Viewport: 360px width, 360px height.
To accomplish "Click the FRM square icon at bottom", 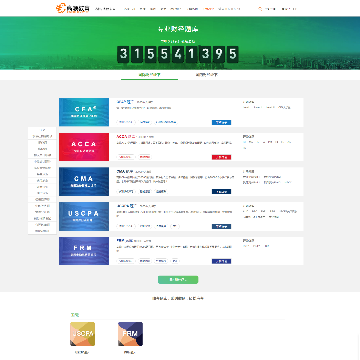I will tap(130, 334).
